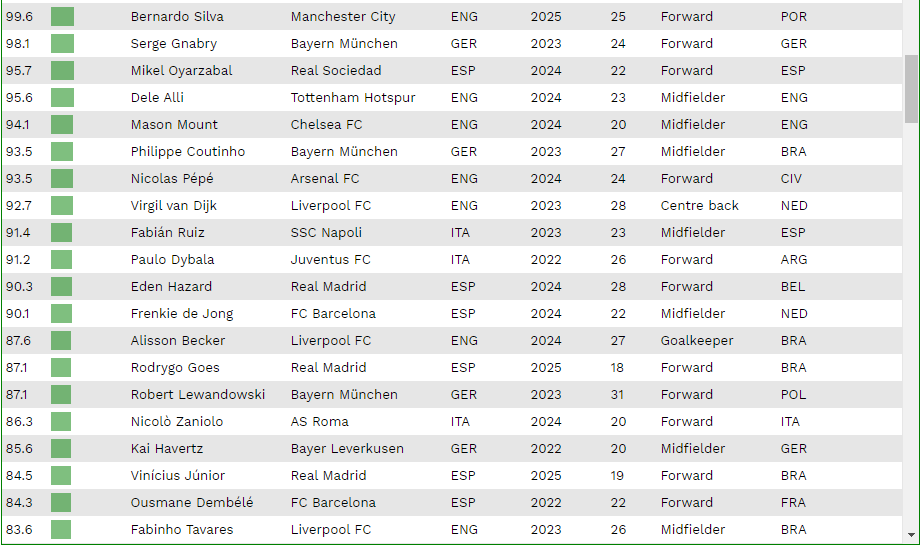
Task: Click the scroll down arrow of the table
Action: pos(912,535)
